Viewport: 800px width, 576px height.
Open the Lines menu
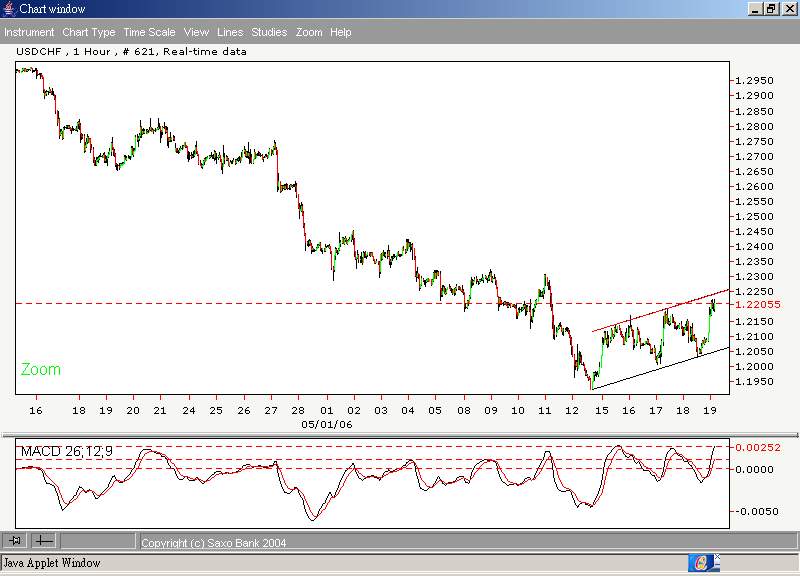(230, 32)
